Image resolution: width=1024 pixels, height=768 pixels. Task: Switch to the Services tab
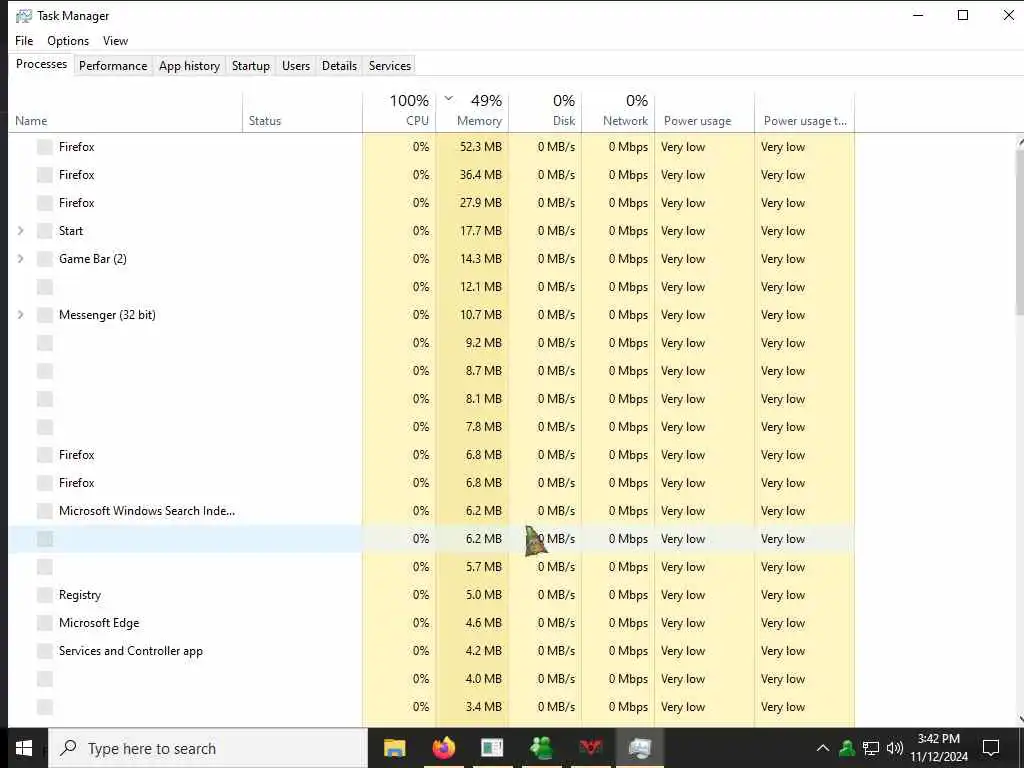(390, 66)
